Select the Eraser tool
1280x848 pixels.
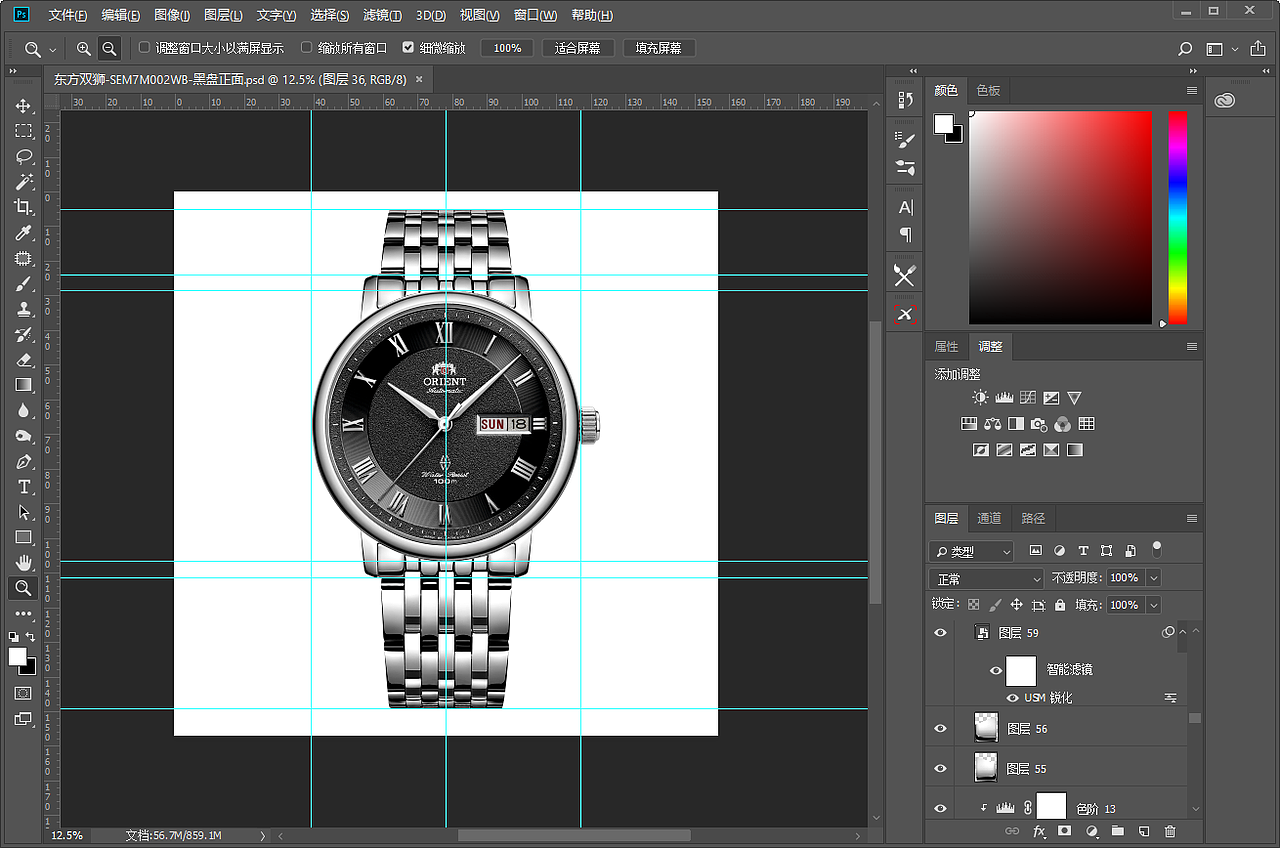(23, 360)
